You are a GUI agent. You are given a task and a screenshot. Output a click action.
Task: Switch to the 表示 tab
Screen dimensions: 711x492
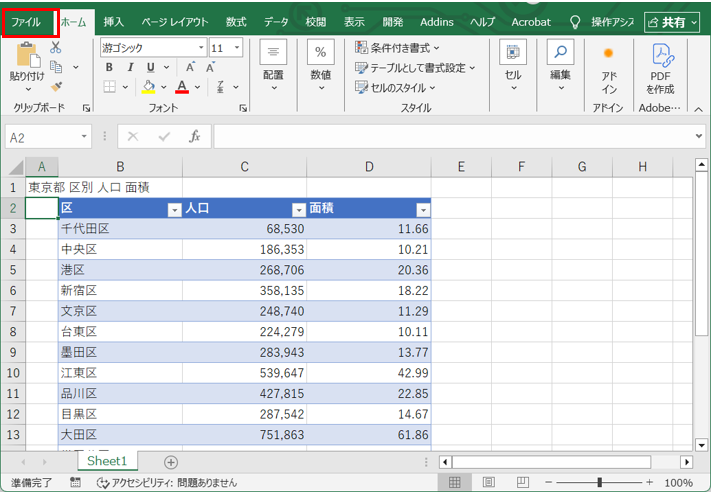(x=354, y=22)
